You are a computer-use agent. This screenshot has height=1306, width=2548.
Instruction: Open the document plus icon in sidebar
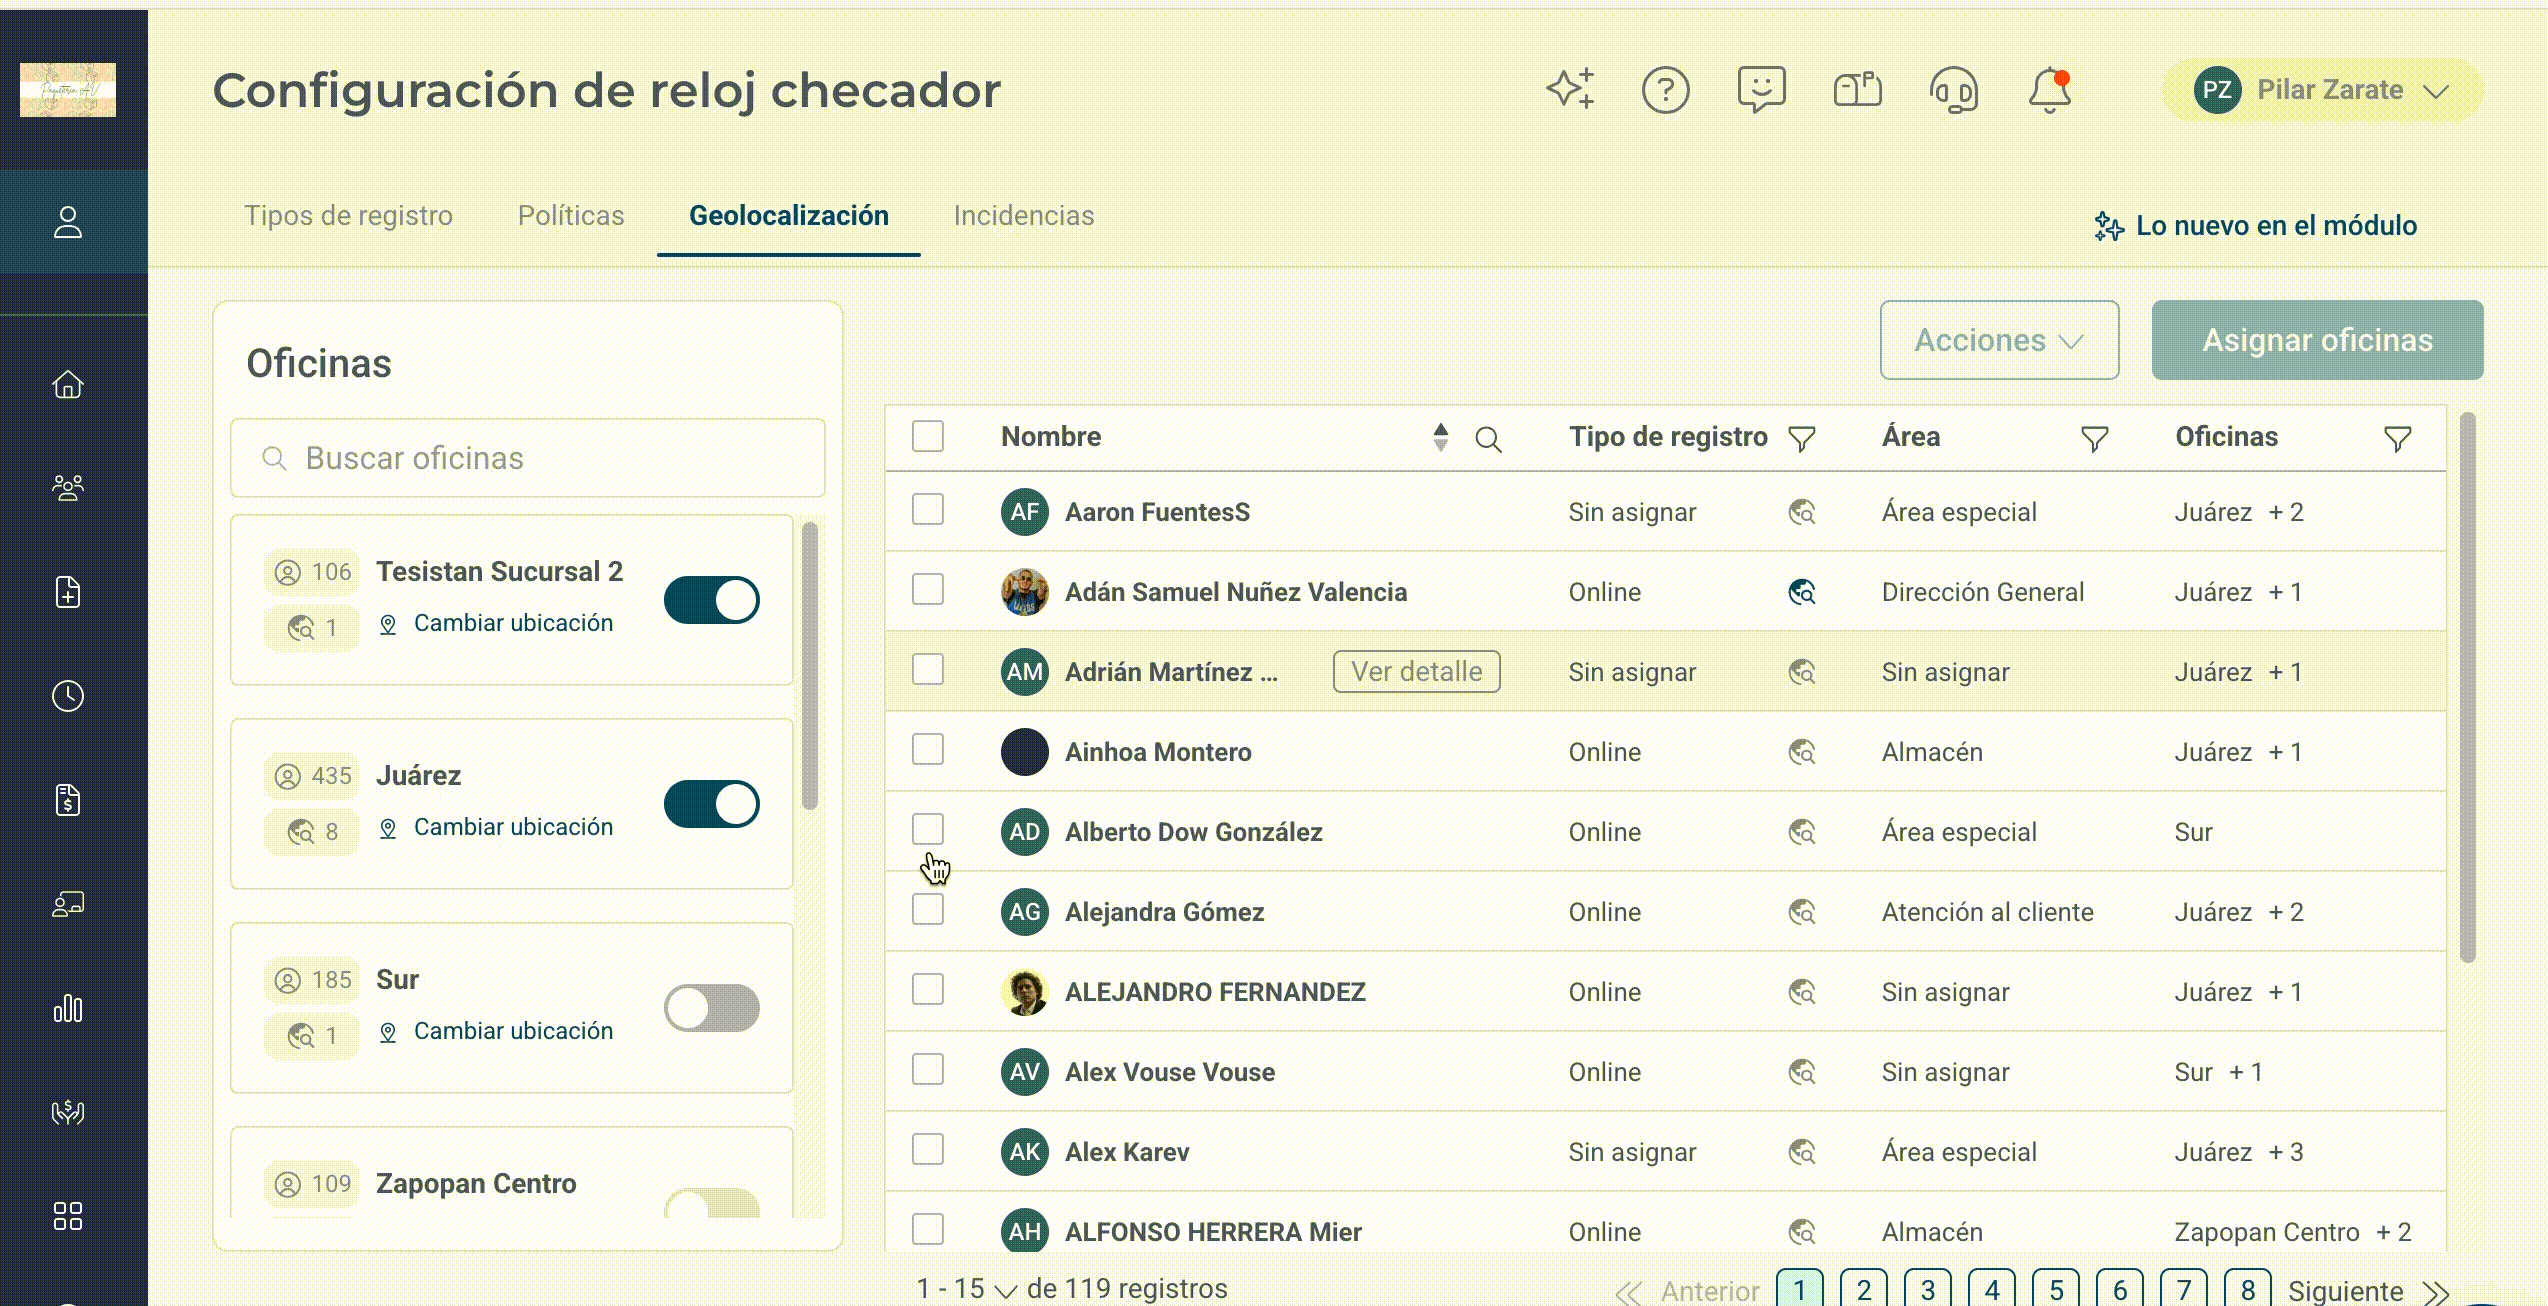point(68,592)
